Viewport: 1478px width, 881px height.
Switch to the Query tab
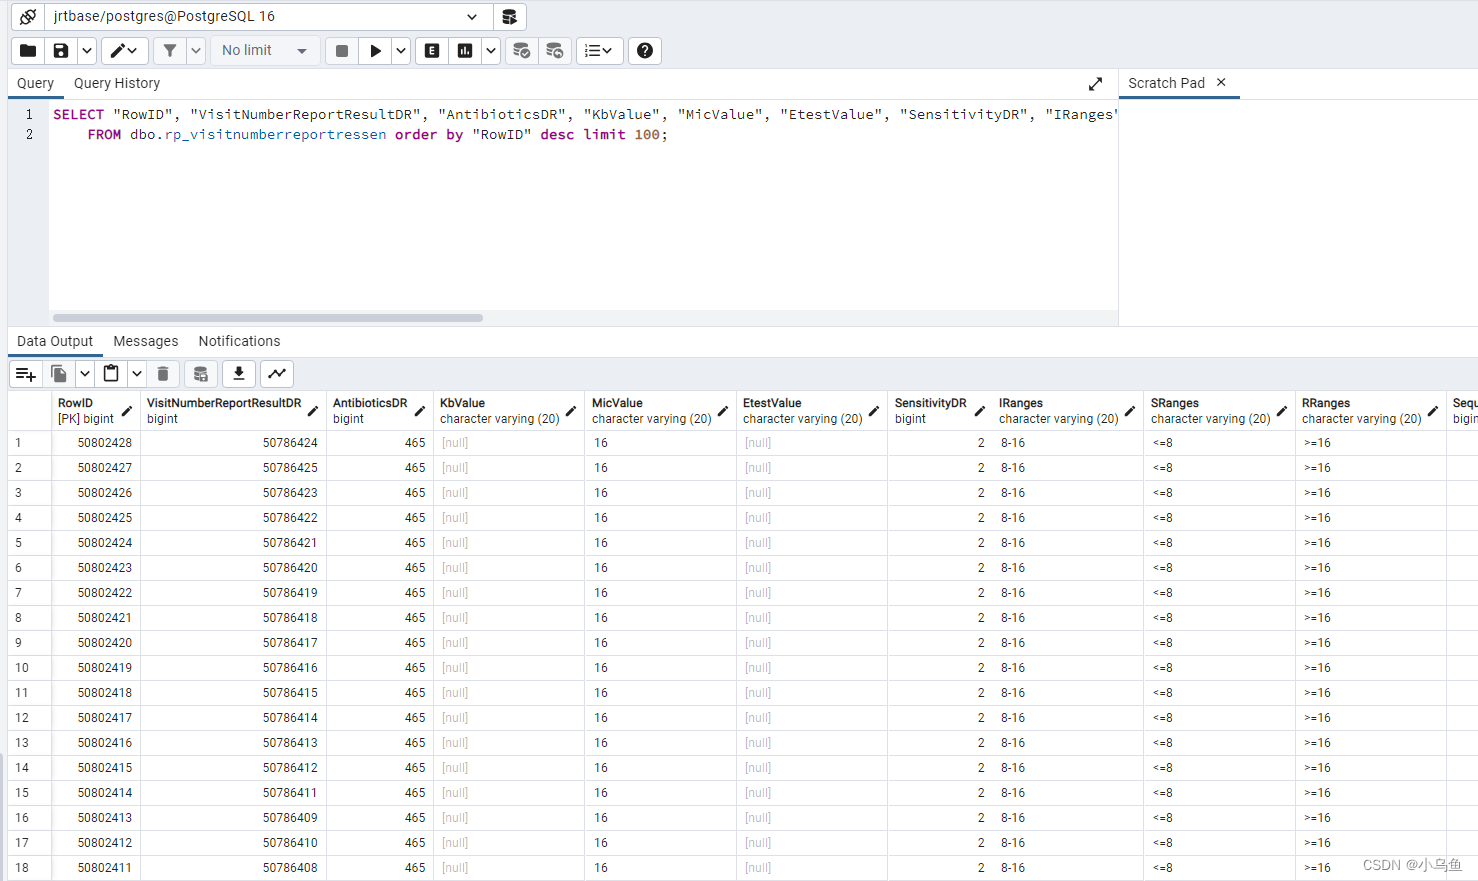36,84
